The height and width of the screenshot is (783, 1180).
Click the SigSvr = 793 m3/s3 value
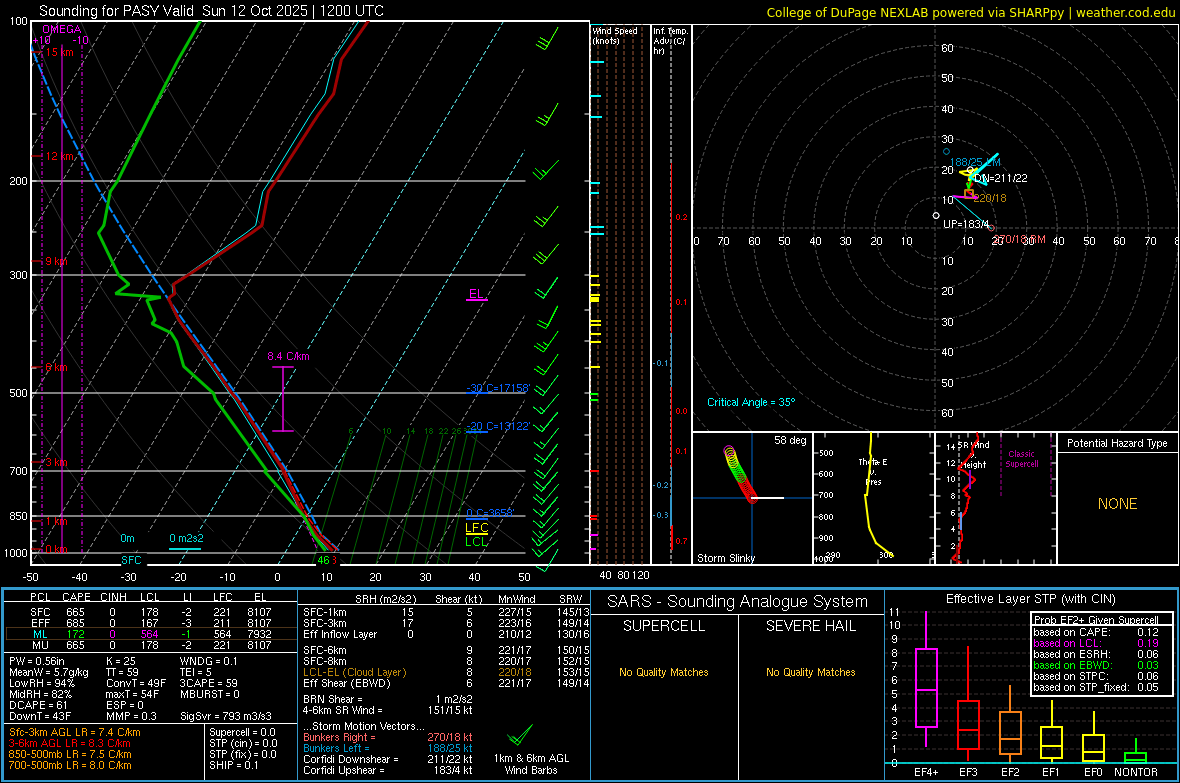point(226,716)
